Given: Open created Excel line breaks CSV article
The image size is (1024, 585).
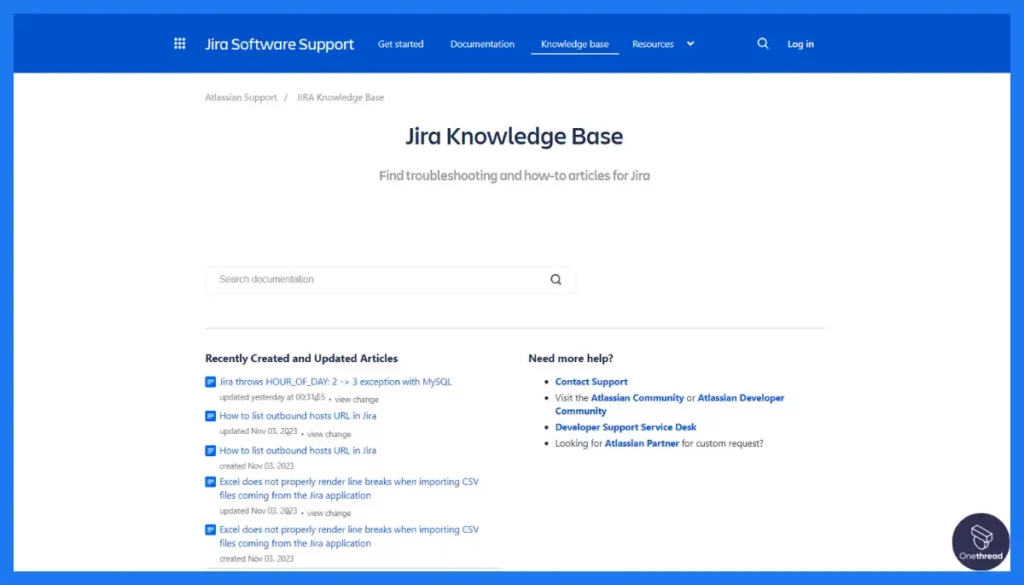Looking at the screenshot, I should point(349,536).
